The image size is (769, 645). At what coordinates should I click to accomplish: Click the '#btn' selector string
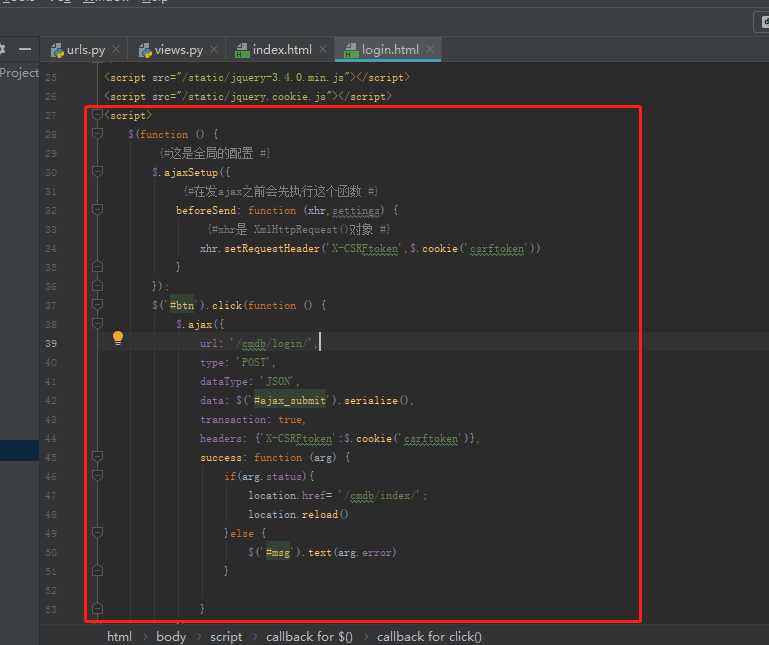point(182,306)
